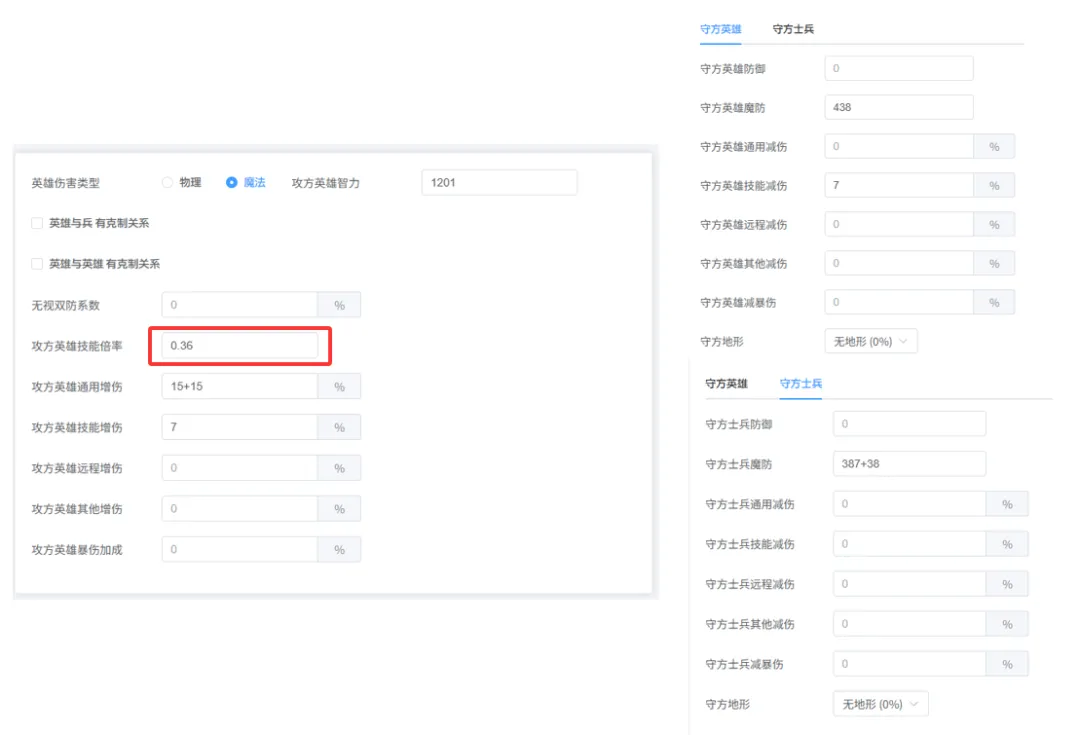This screenshot has width=1080, height=735.
Task: Select the 守方士兵远程减伤 input field
Action: [909, 583]
